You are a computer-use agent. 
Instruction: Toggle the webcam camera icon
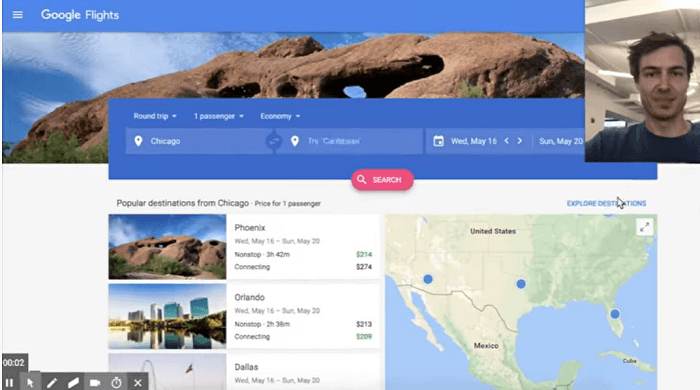point(95,382)
